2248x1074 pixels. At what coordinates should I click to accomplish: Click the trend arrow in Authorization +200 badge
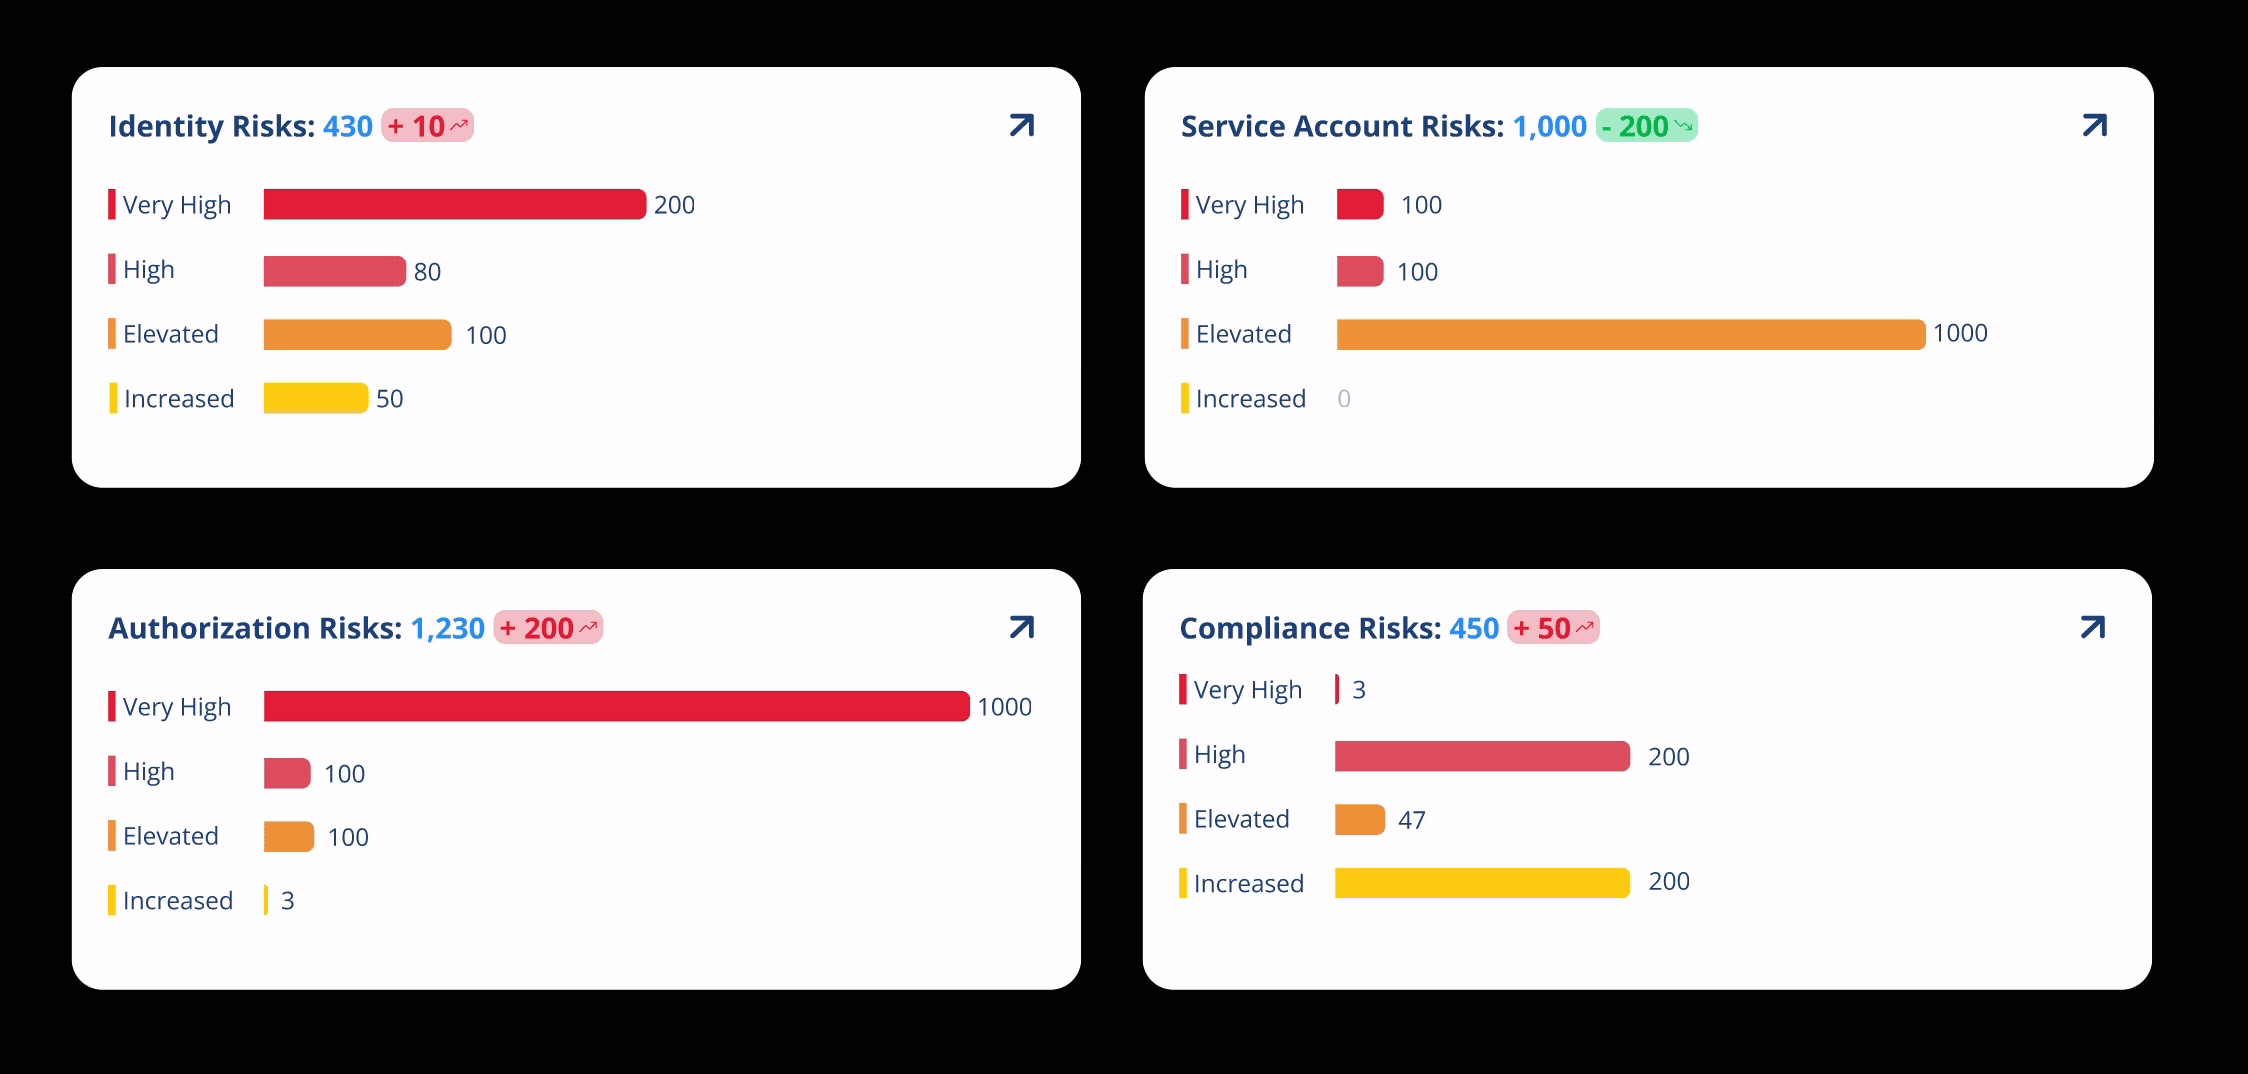click(588, 627)
